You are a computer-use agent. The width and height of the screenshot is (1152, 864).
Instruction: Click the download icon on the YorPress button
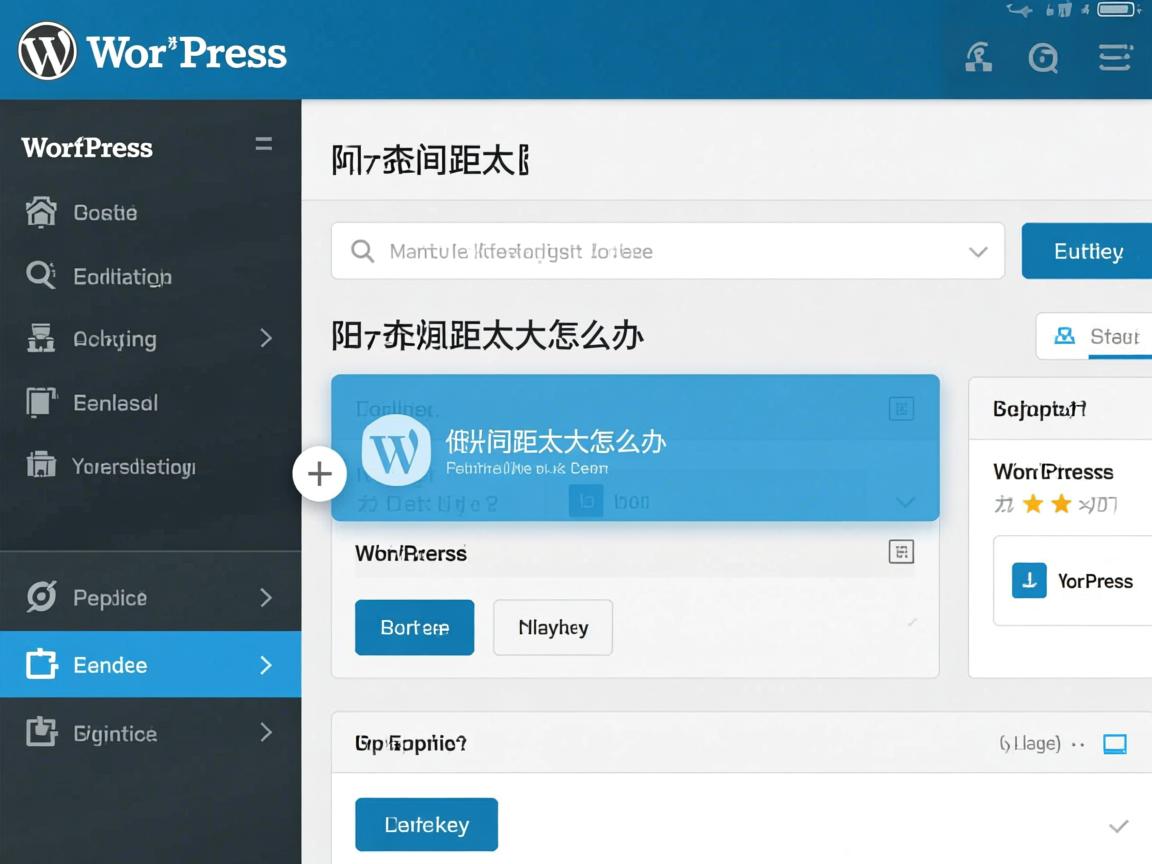tap(1029, 580)
